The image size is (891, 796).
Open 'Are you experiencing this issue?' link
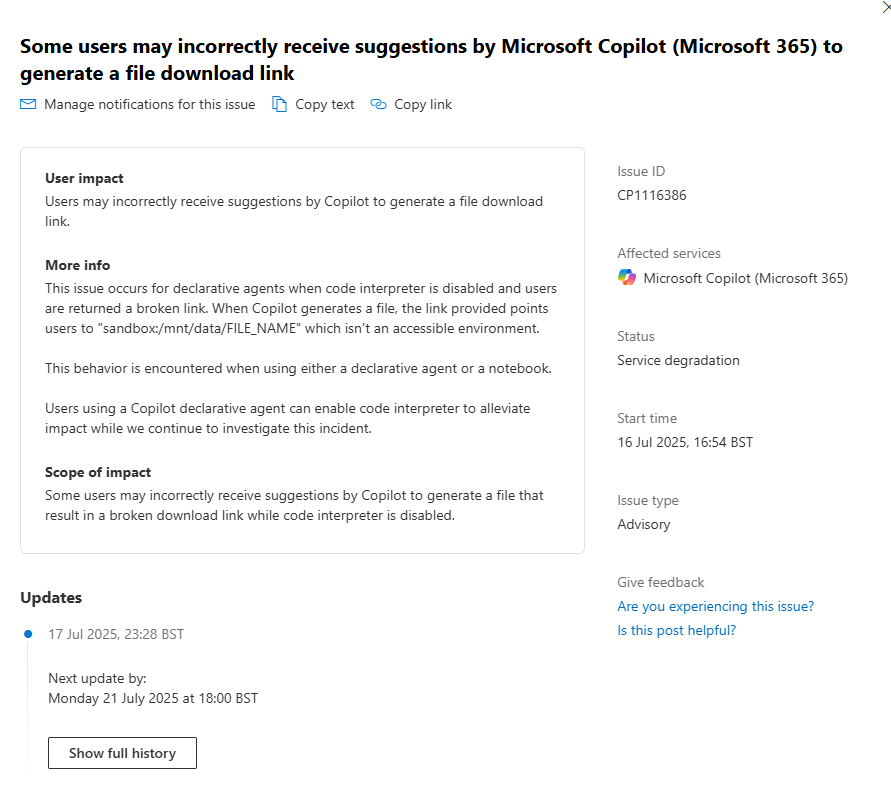[x=715, y=606]
